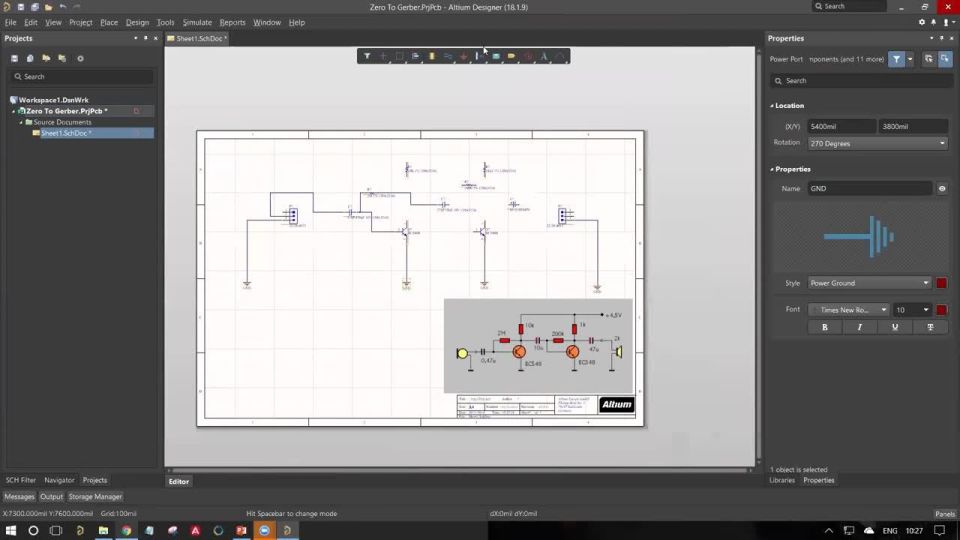Collapse Zero To Gerber.PrjPcb tree node
Image resolution: width=960 pixels, height=540 pixels.
click(13, 111)
